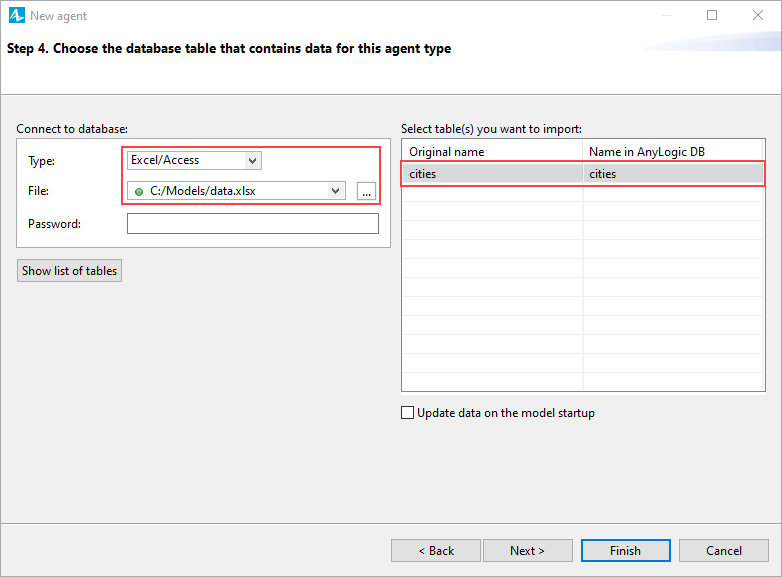Proceed with the Next button
This screenshot has height=577, width=782.
pyautogui.click(x=528, y=551)
